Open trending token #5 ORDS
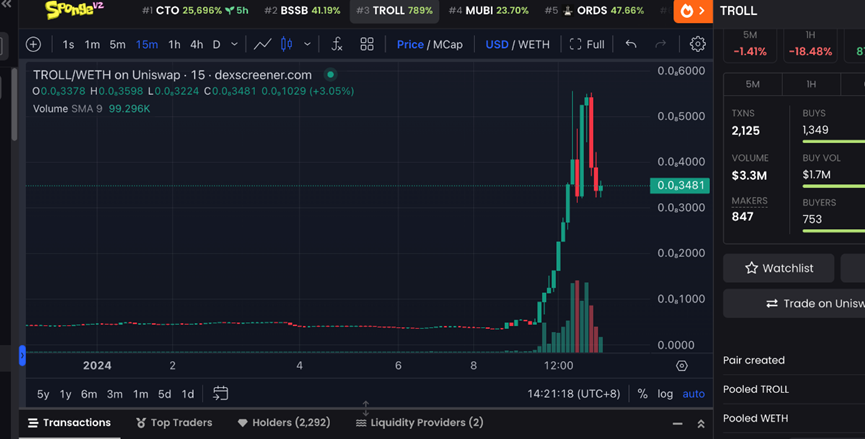Image resolution: width=865 pixels, height=439 pixels. point(594,10)
